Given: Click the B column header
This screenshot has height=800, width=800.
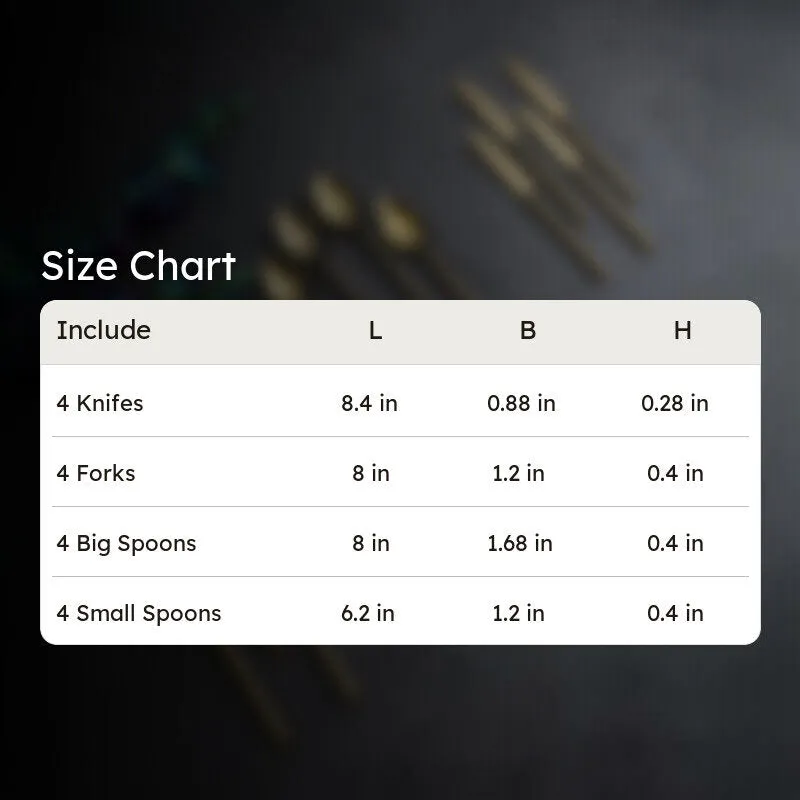Looking at the screenshot, I should [528, 331].
